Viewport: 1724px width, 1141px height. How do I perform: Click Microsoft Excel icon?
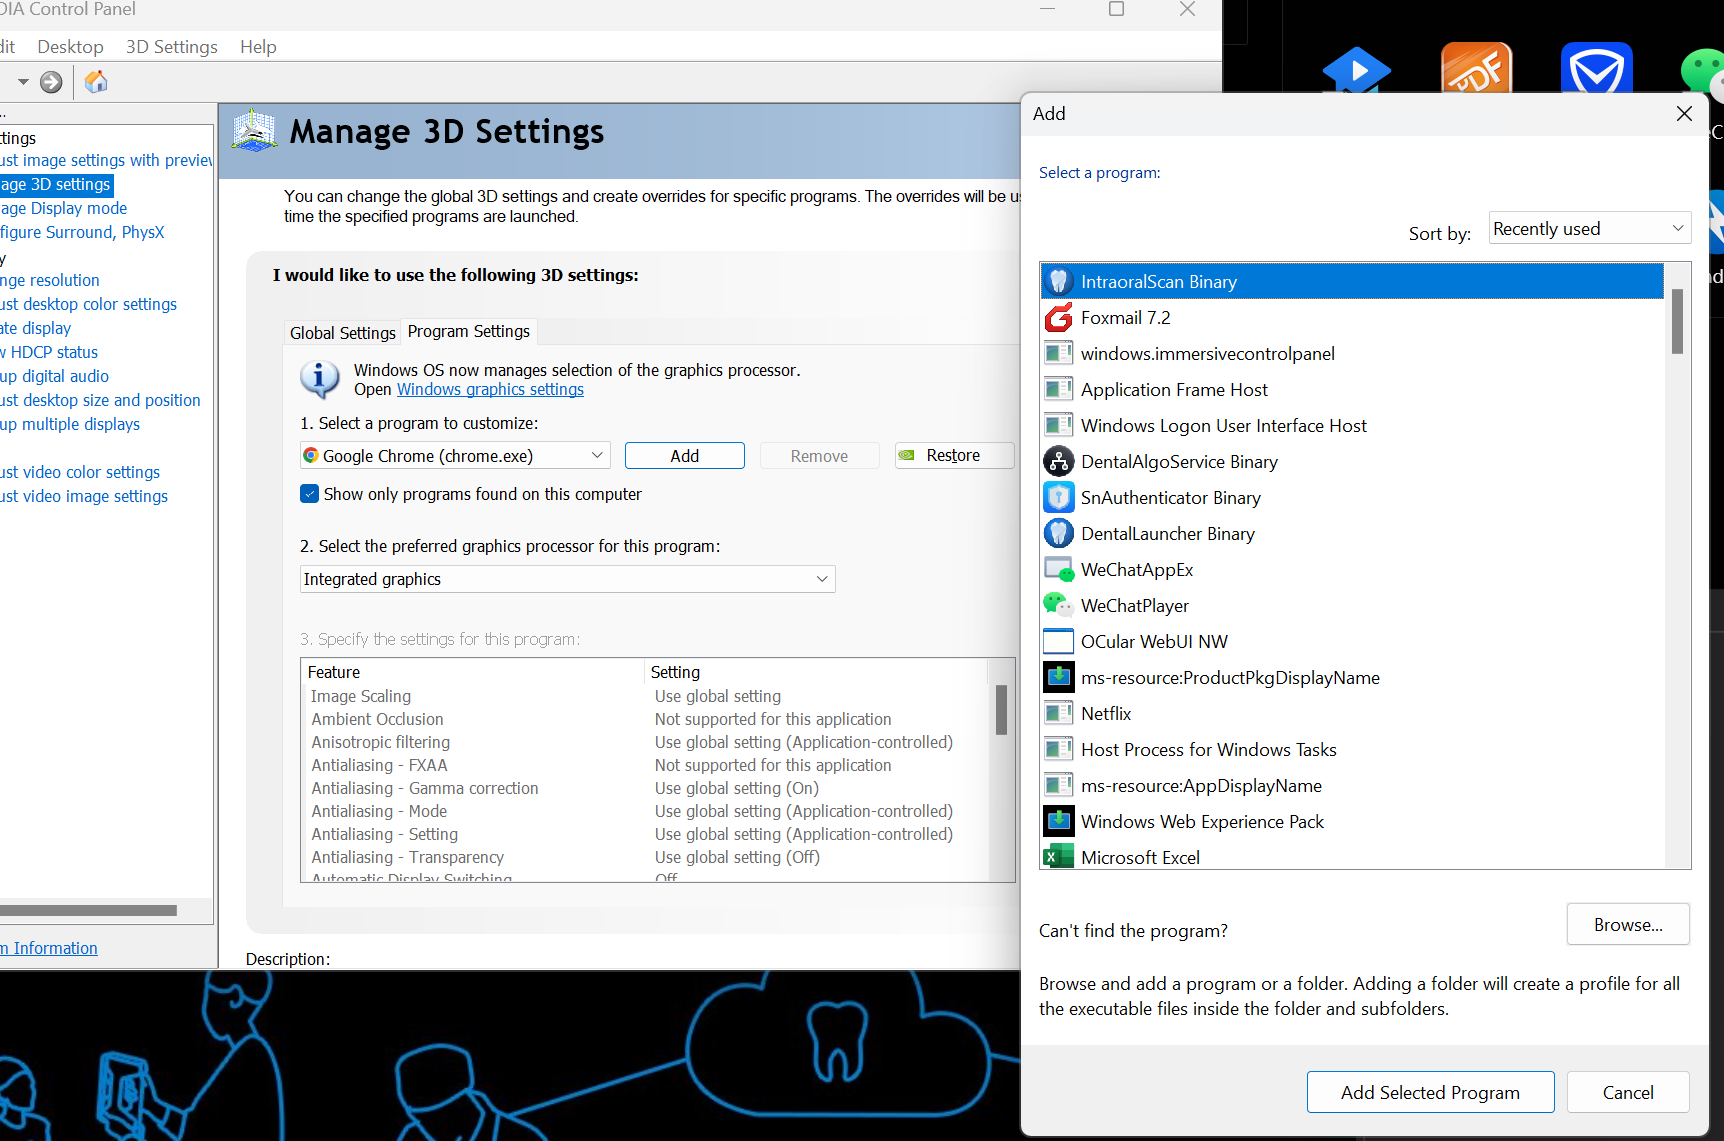point(1059,857)
